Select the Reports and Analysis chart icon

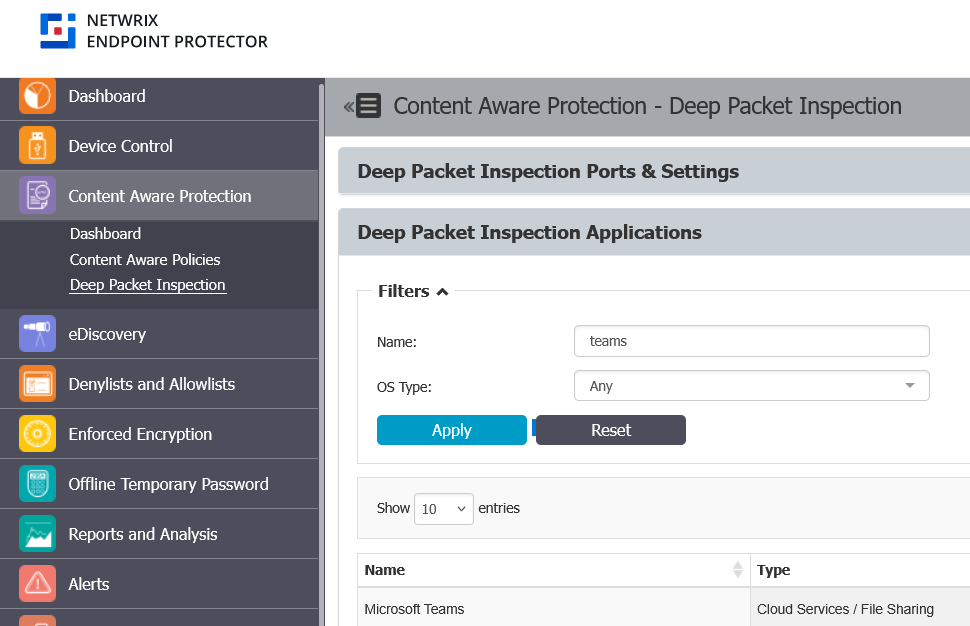36,533
